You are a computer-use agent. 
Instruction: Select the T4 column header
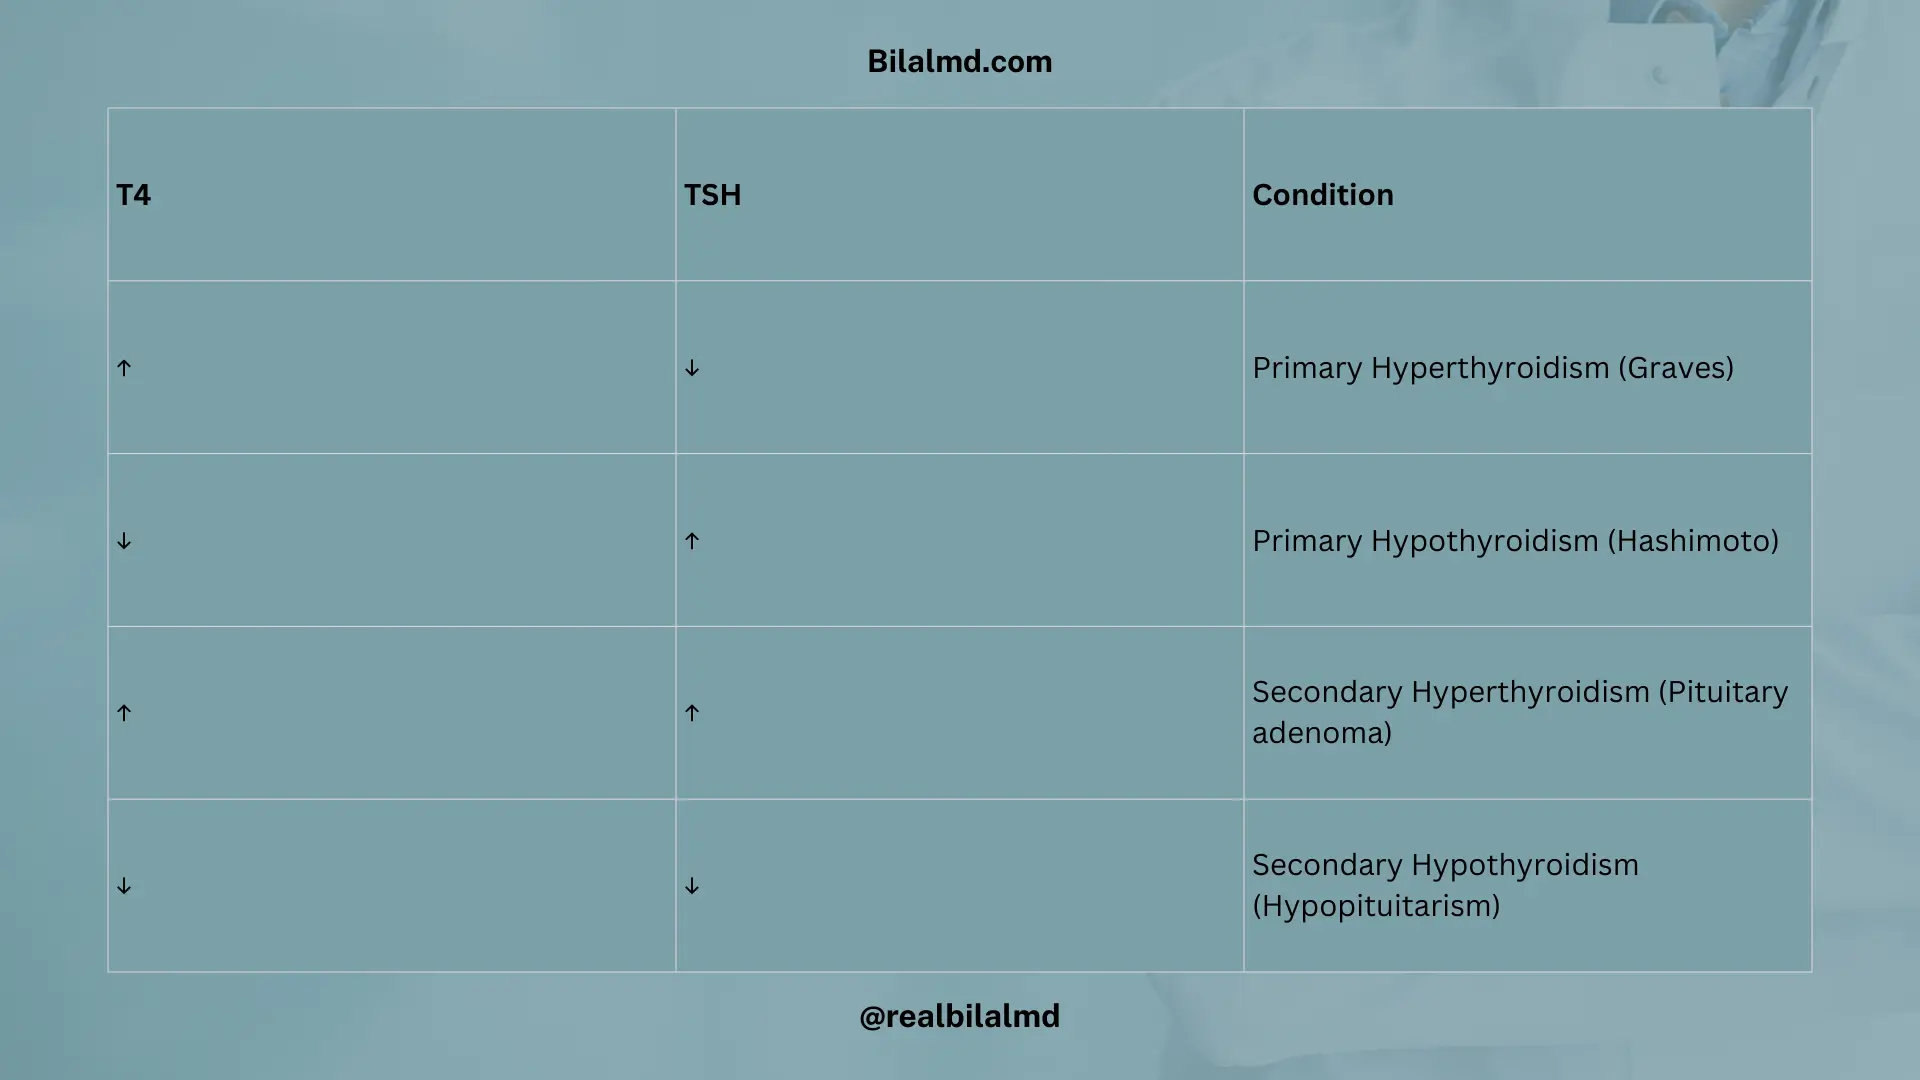click(133, 195)
